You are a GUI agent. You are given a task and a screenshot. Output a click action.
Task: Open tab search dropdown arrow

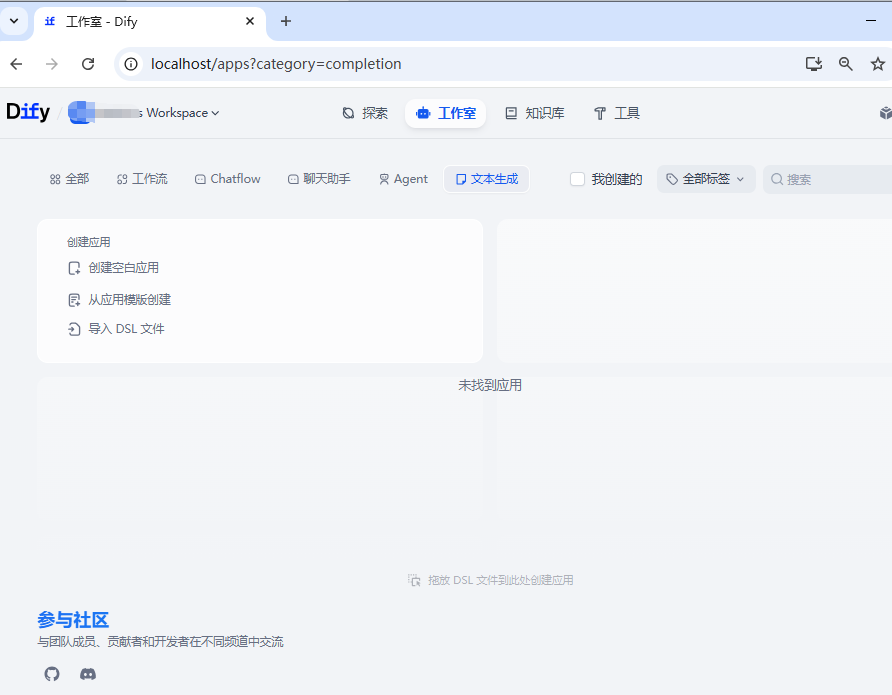coord(14,22)
